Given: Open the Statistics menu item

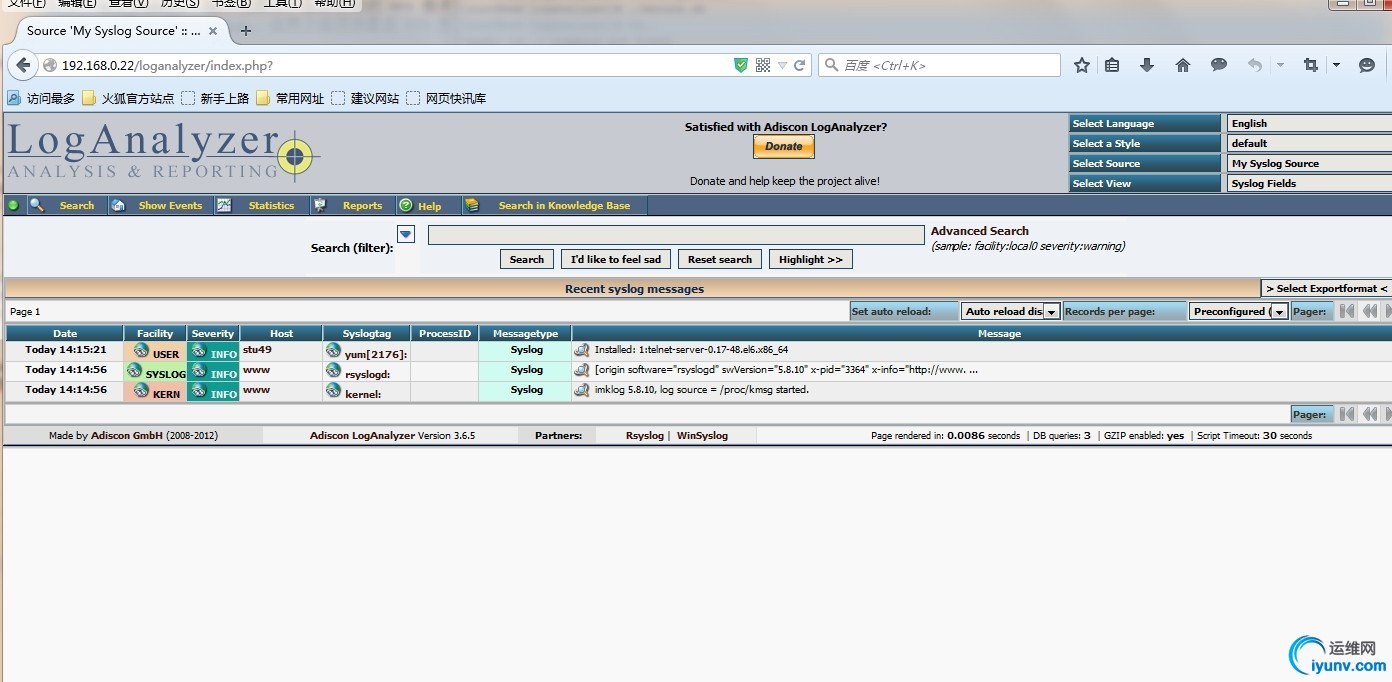Looking at the screenshot, I should point(272,206).
